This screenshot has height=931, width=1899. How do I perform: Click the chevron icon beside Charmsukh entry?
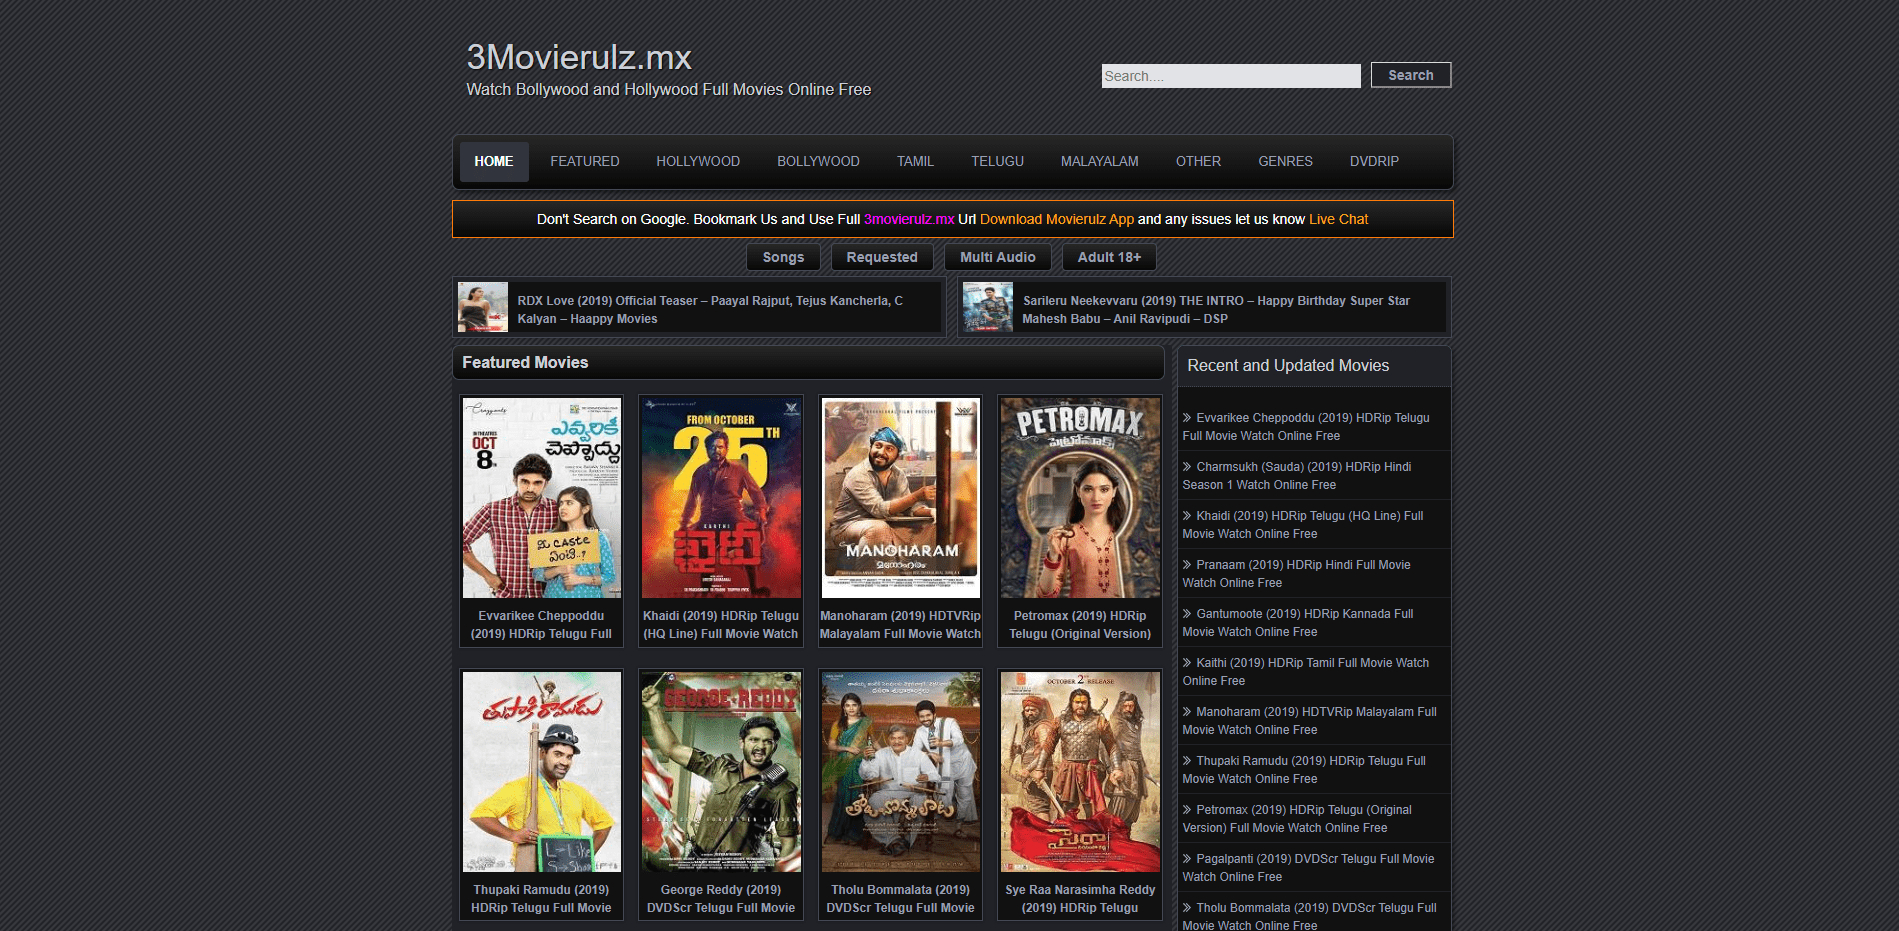click(1187, 467)
